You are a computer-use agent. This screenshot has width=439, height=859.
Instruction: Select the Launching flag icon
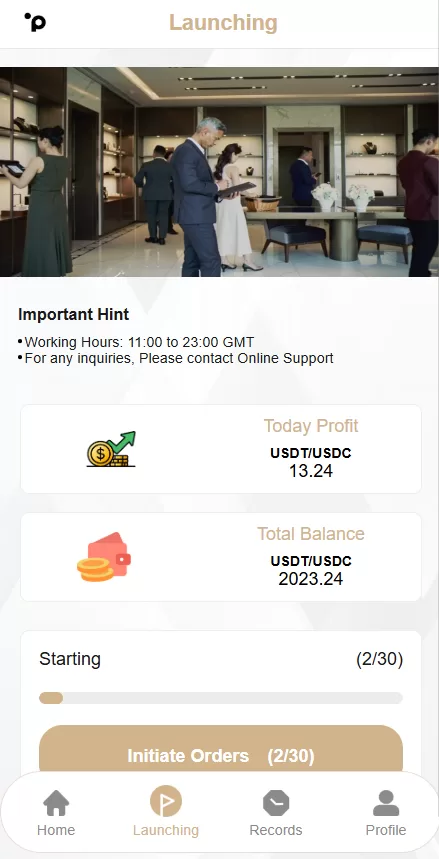pos(166,801)
